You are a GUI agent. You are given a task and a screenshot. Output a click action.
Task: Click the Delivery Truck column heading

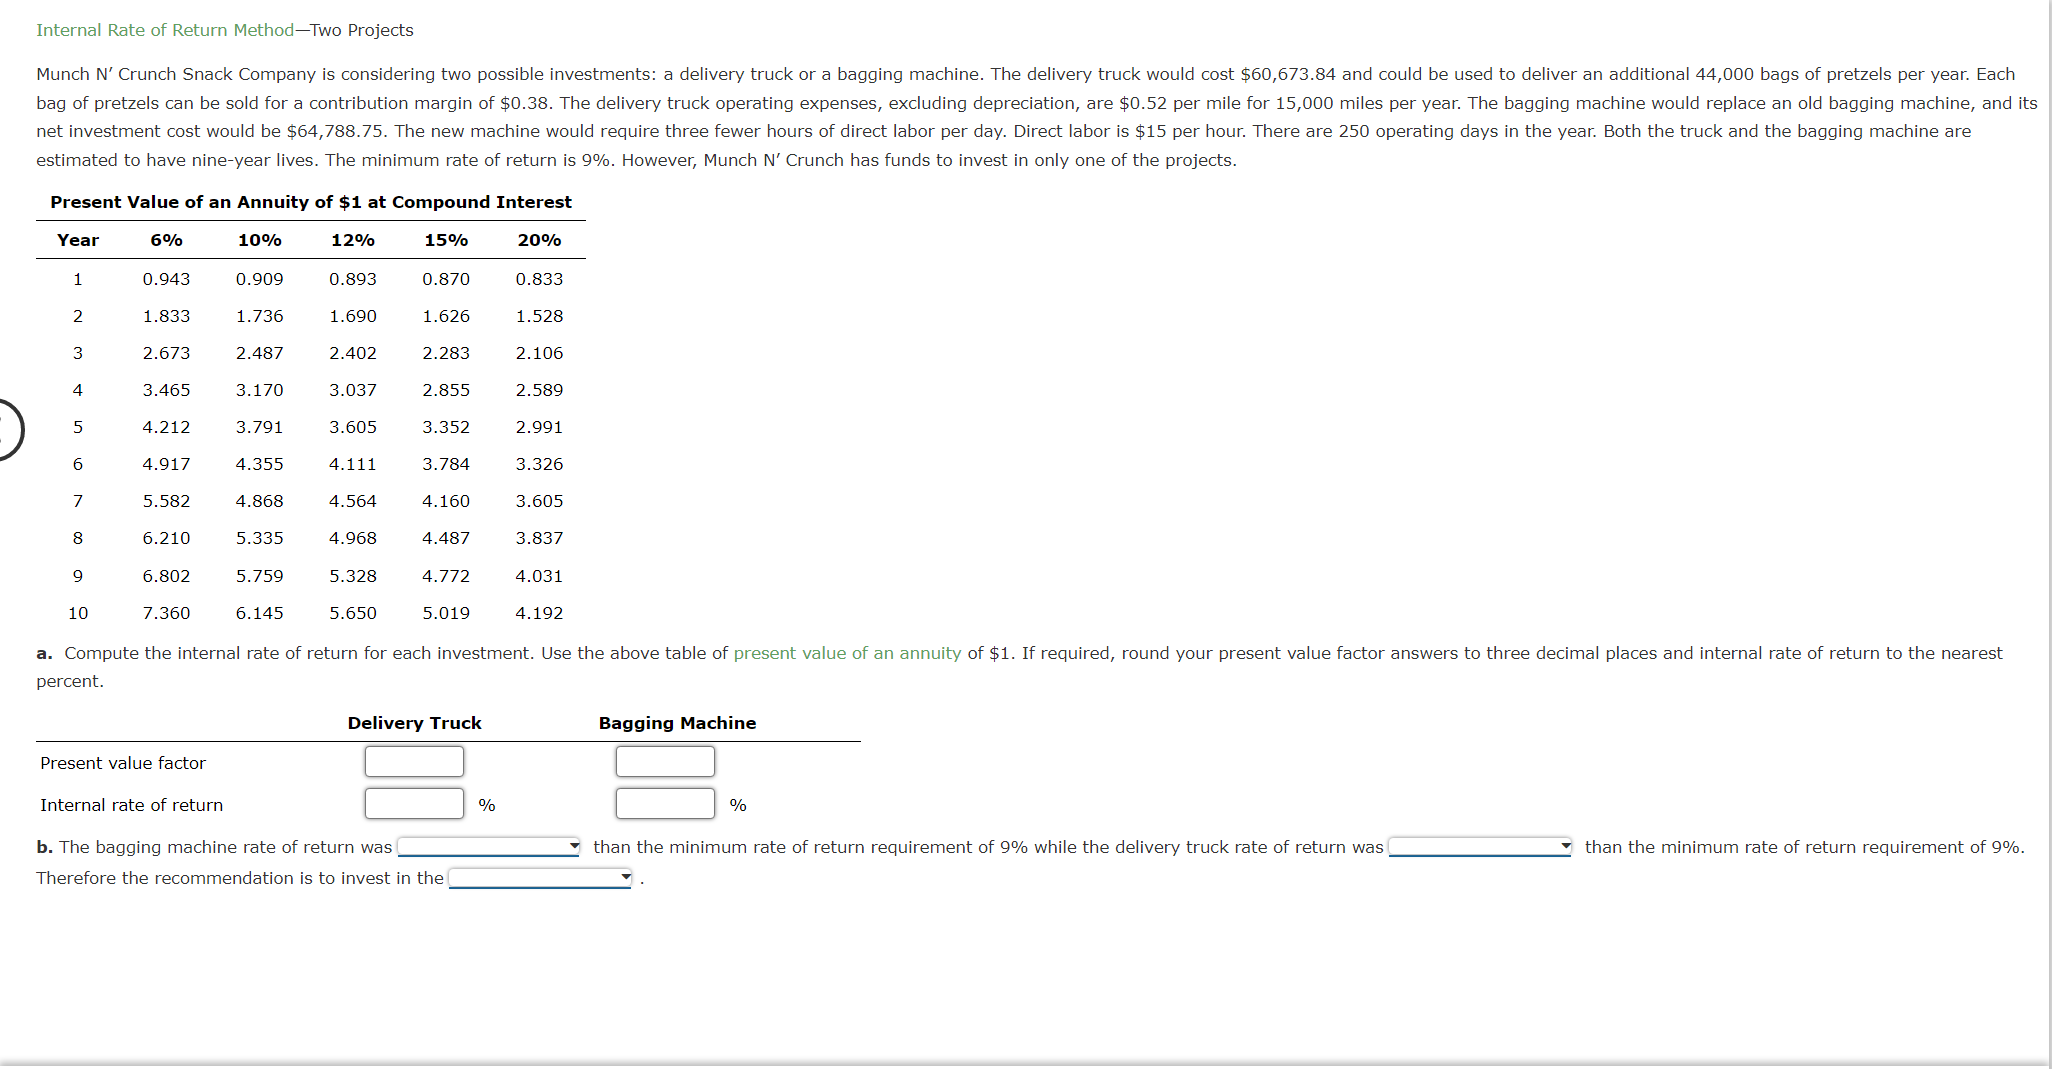tap(414, 722)
